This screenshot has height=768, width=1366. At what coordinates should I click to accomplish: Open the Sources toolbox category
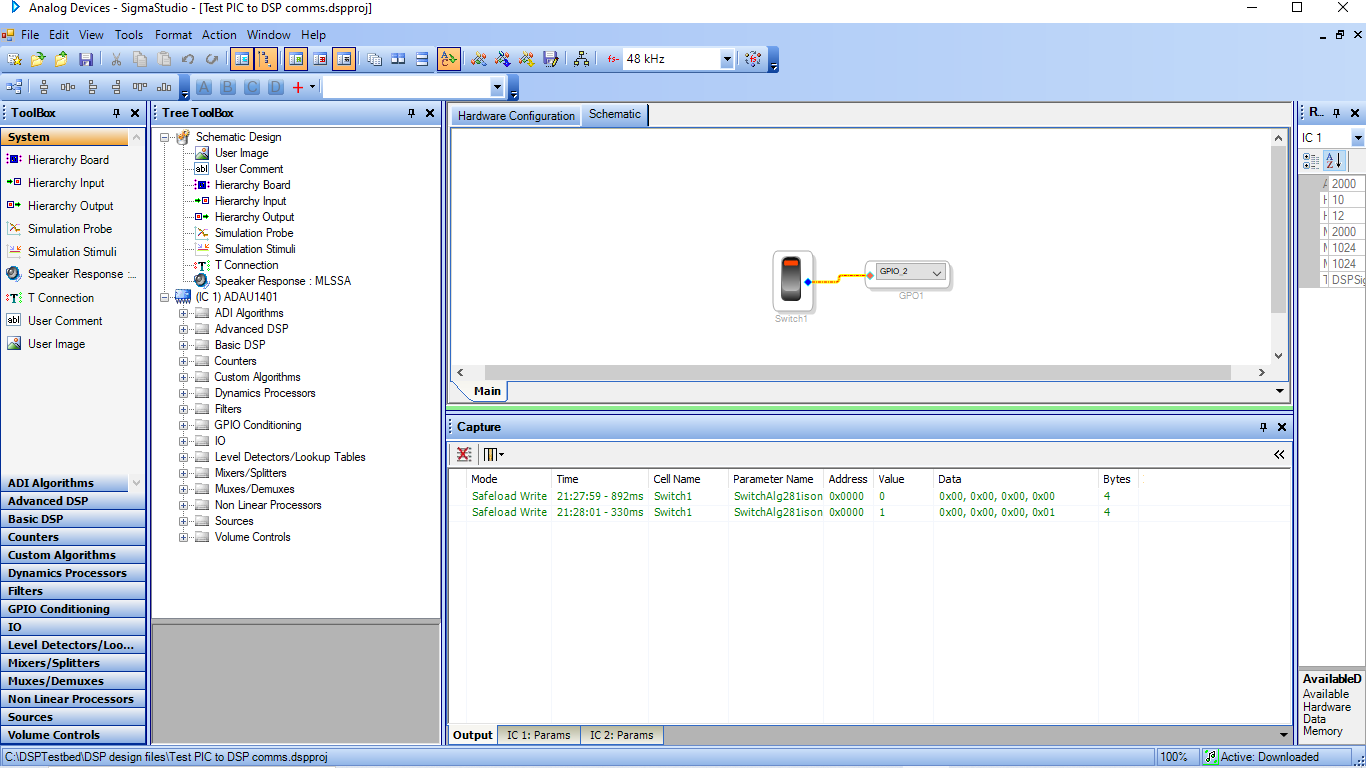[73, 717]
